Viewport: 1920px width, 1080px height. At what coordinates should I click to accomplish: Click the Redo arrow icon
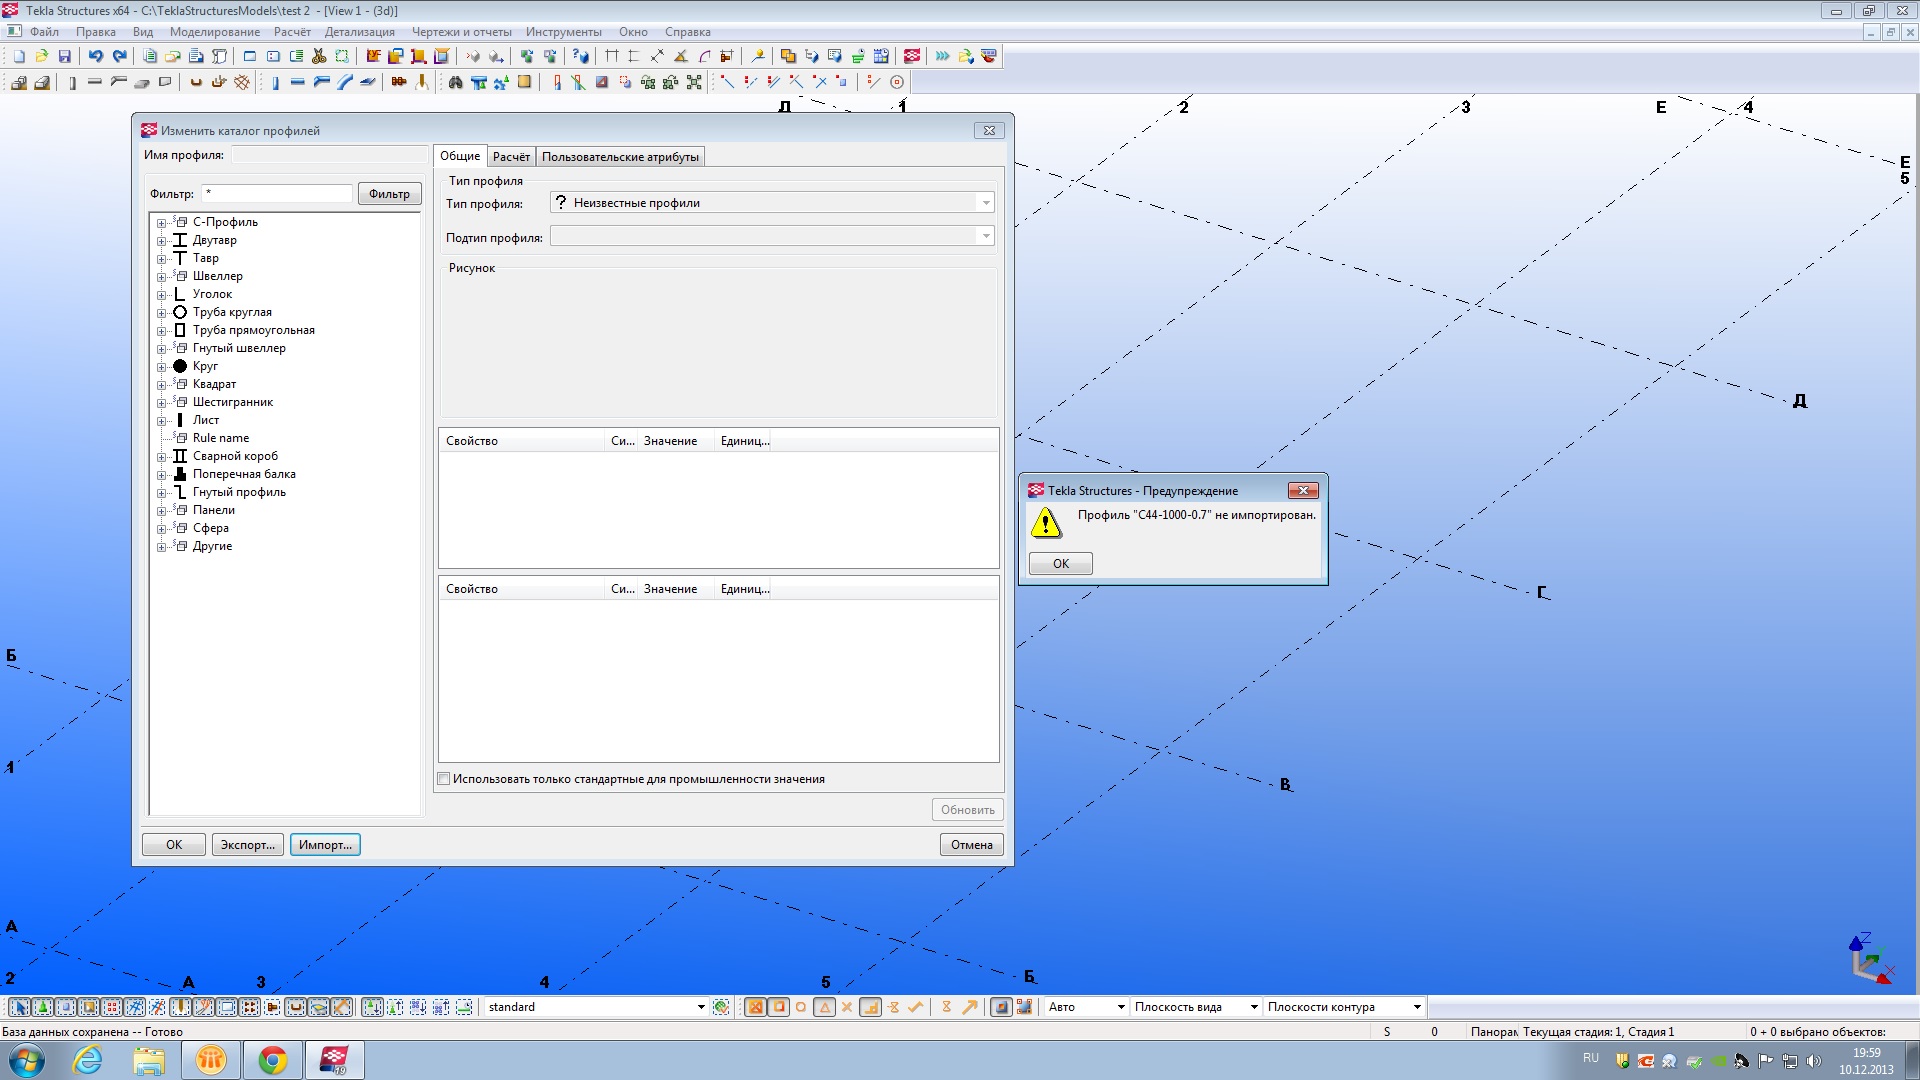119,56
